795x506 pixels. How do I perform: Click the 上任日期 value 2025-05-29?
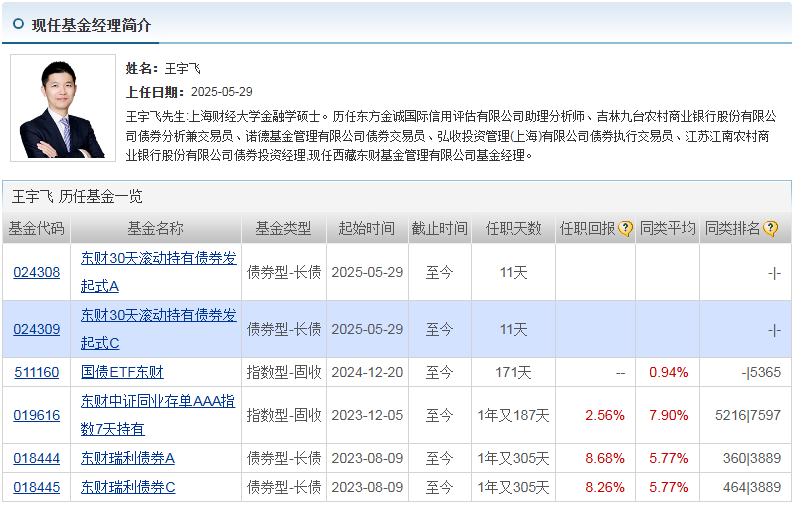pyautogui.click(x=222, y=92)
